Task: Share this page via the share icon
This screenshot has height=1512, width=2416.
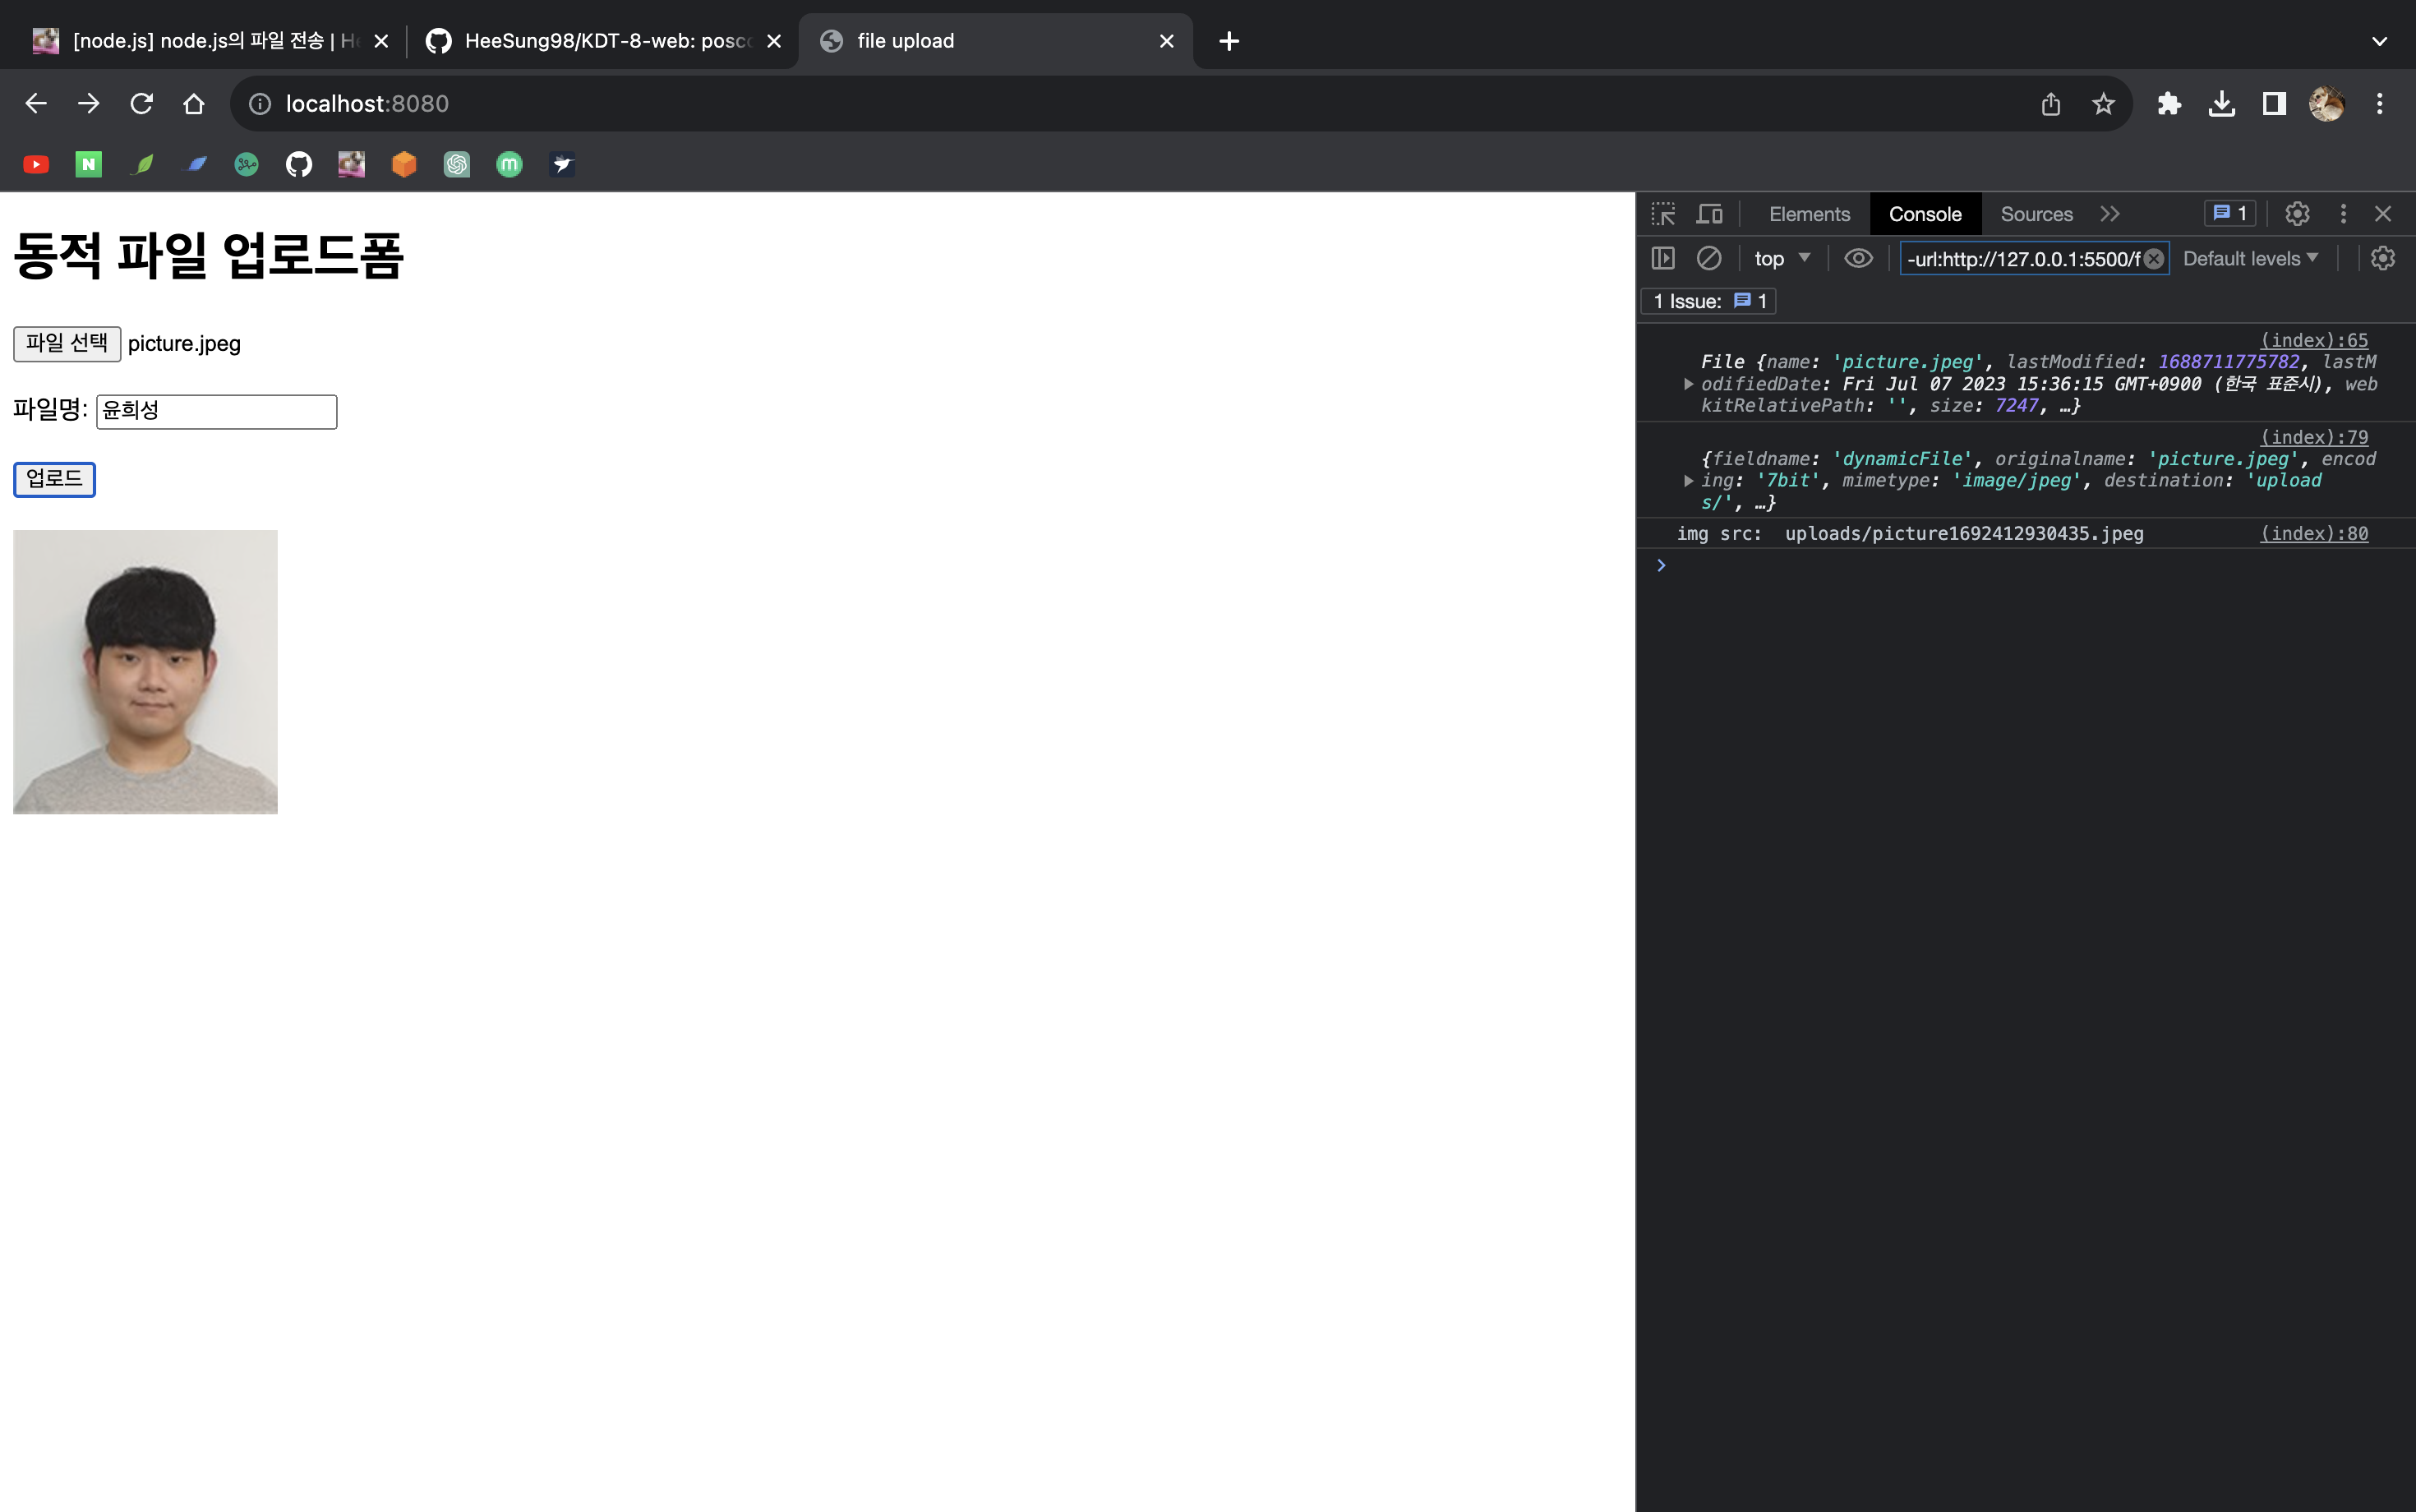Action: [x=2051, y=104]
